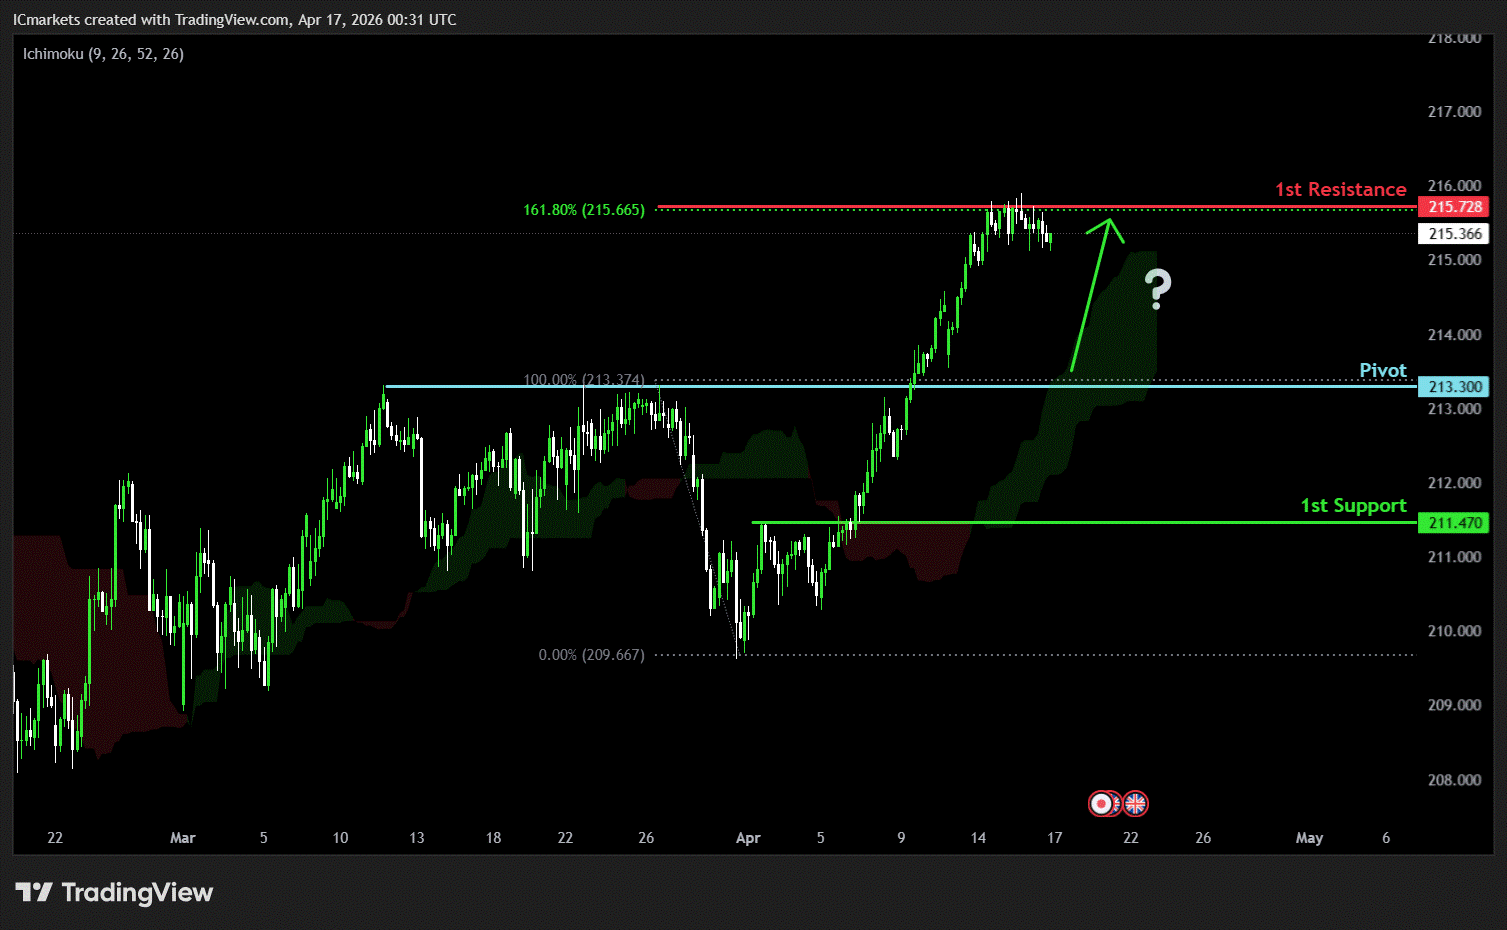This screenshot has width=1507, height=930.
Task: Click the white 215.366 current price tag
Action: coord(1454,234)
